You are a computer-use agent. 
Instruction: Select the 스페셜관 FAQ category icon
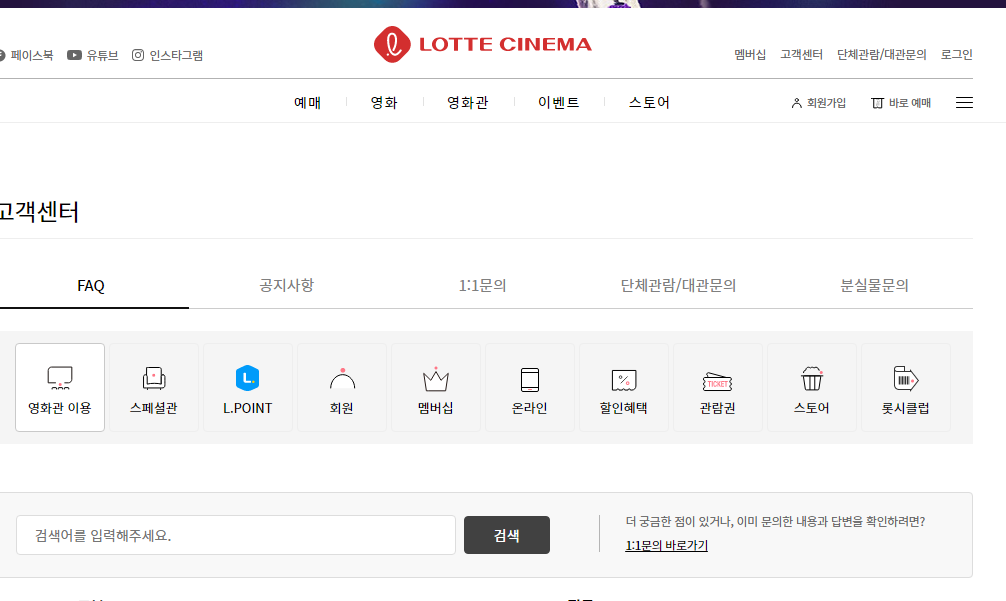click(x=154, y=387)
